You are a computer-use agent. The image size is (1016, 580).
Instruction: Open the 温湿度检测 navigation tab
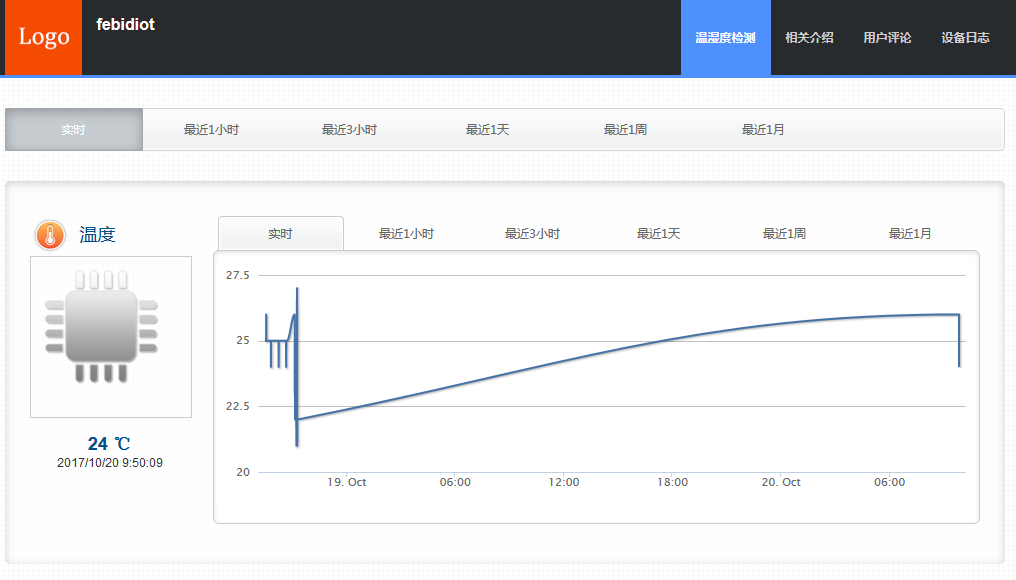point(725,38)
